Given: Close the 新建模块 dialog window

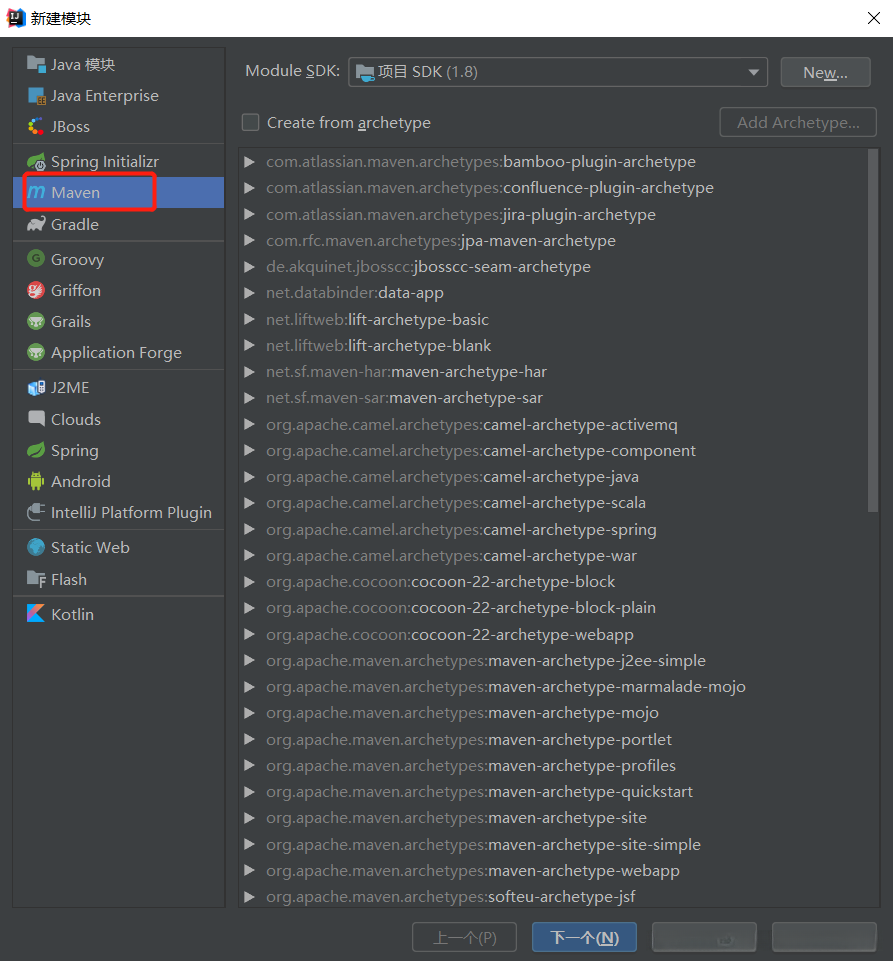Looking at the screenshot, I should pos(872,18).
